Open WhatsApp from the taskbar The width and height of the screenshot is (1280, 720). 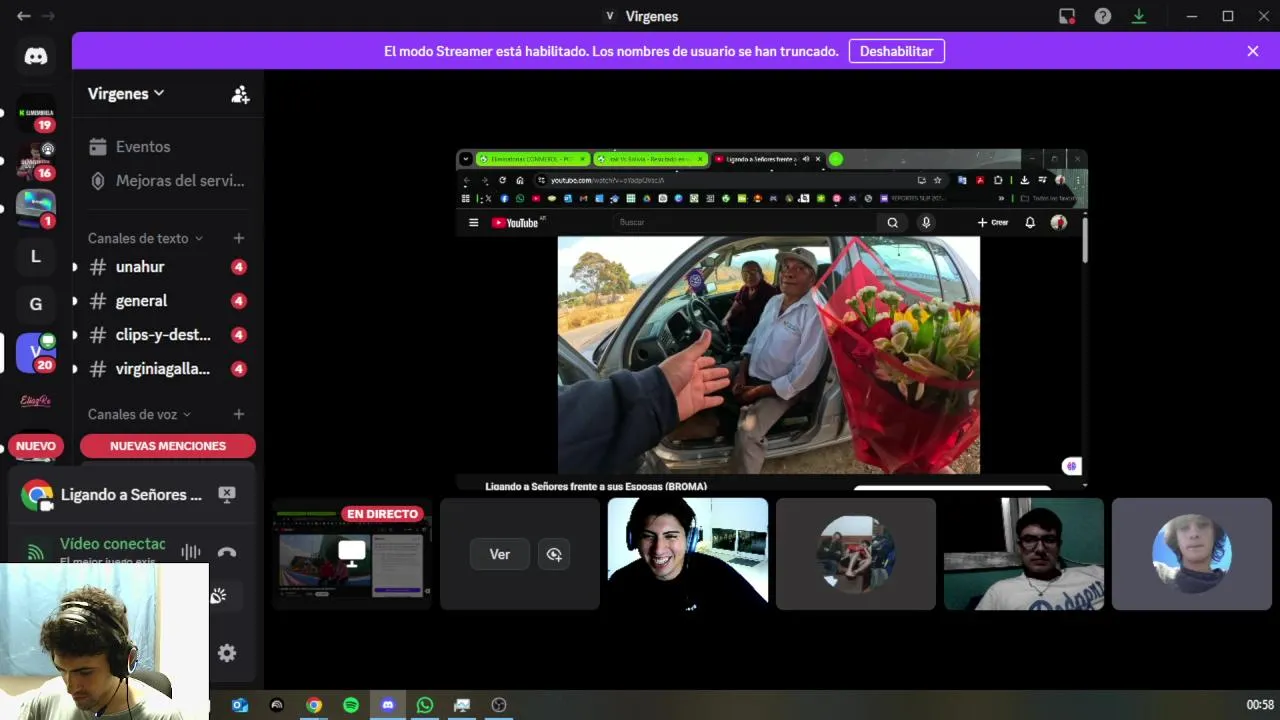tap(425, 705)
